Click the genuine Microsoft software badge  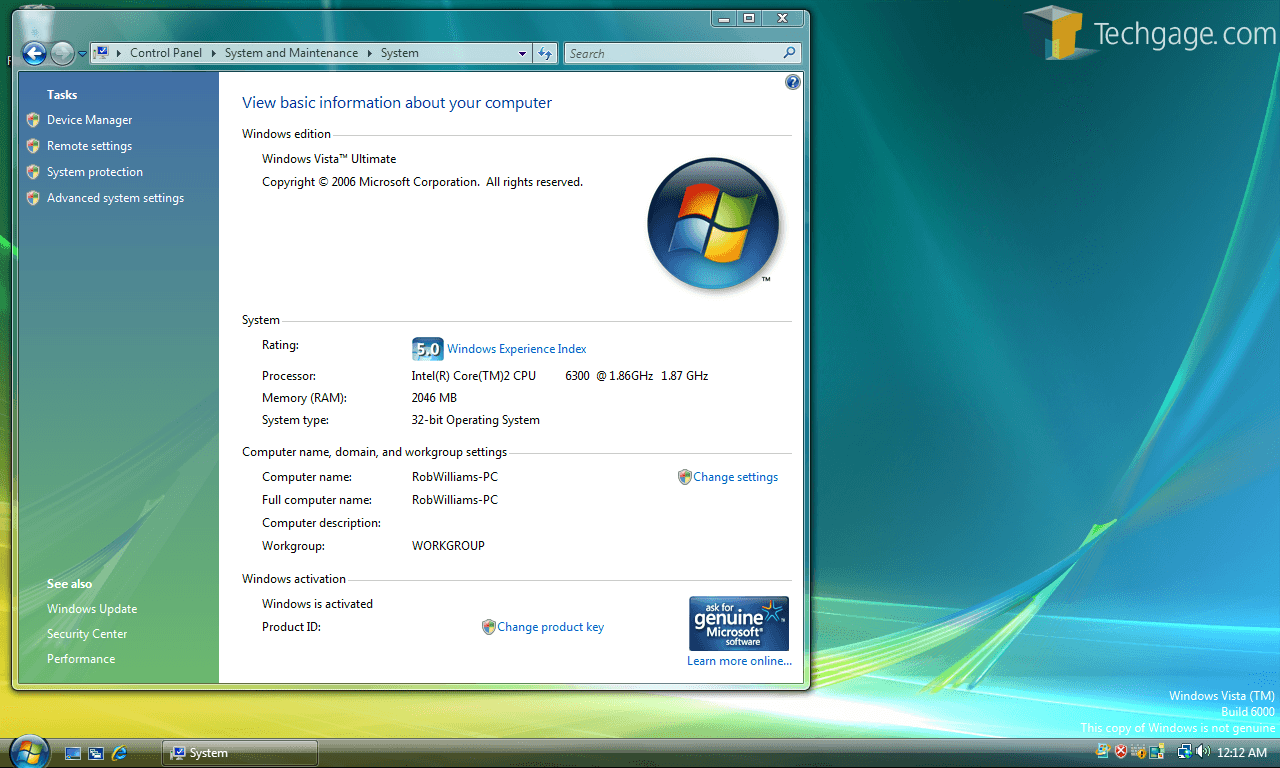point(739,624)
